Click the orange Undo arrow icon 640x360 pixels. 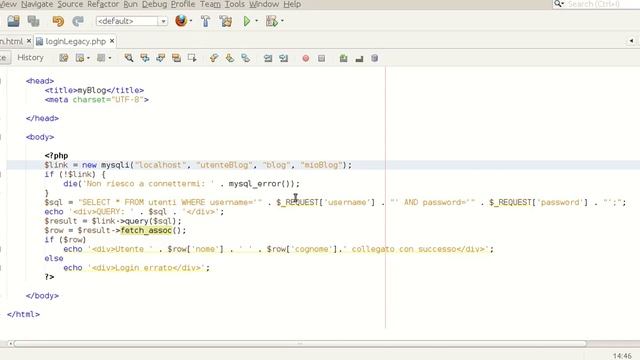(x=58, y=21)
